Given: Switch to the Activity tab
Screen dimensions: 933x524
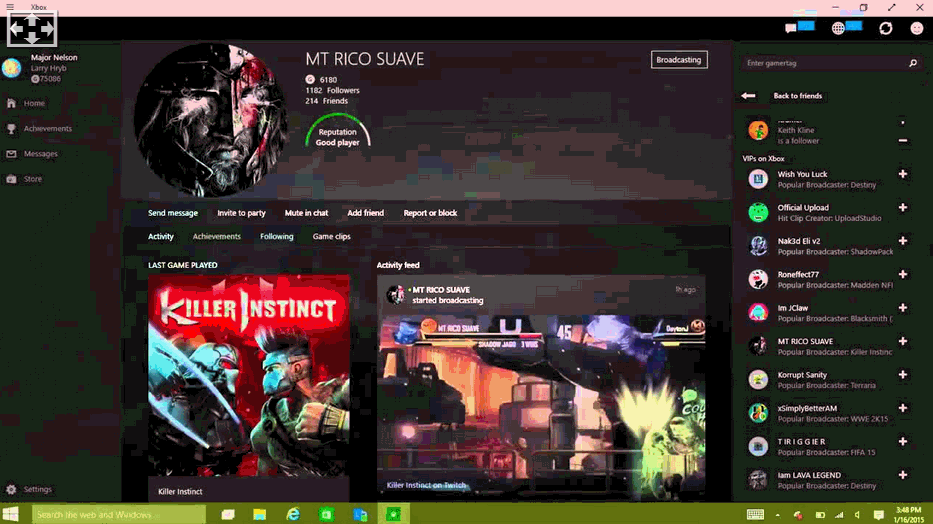Looking at the screenshot, I should 161,236.
